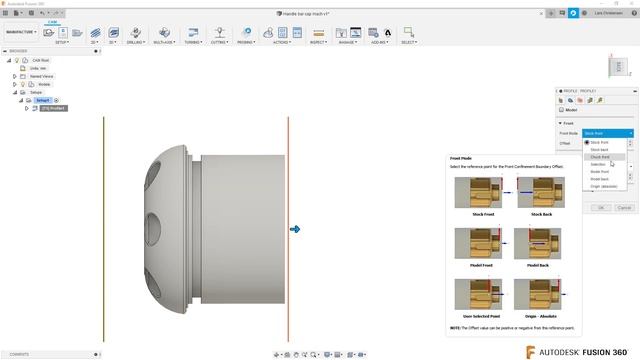Choose Origin (absolute) from list
This screenshot has width=640, height=360.
604,187
